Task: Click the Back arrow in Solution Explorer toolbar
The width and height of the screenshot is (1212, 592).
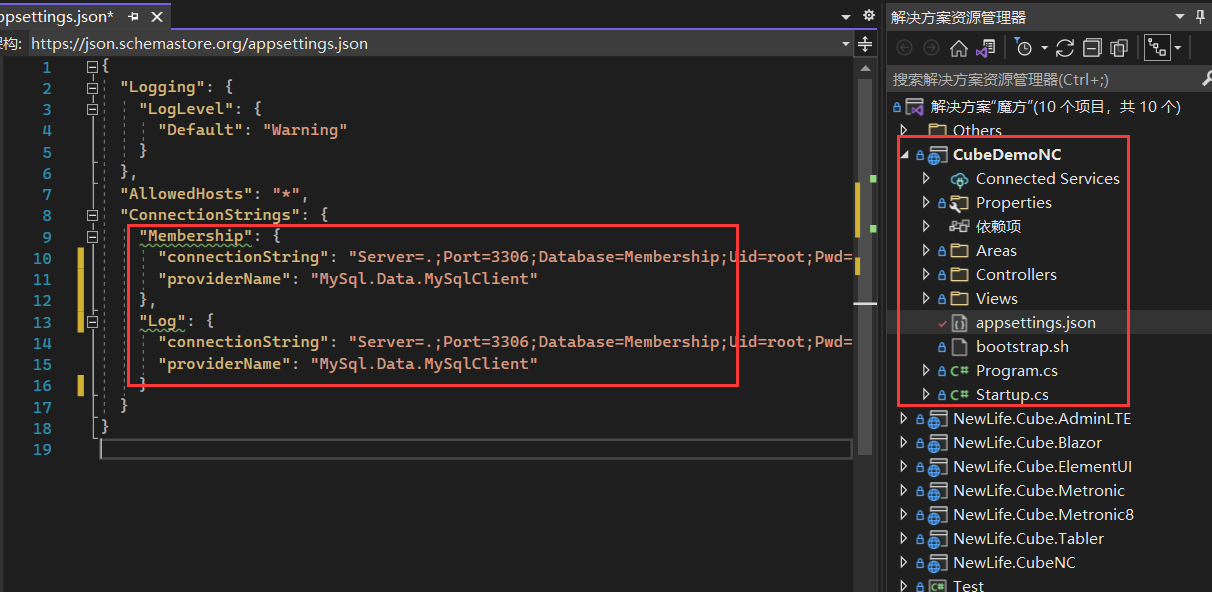Action: pyautogui.click(x=905, y=48)
